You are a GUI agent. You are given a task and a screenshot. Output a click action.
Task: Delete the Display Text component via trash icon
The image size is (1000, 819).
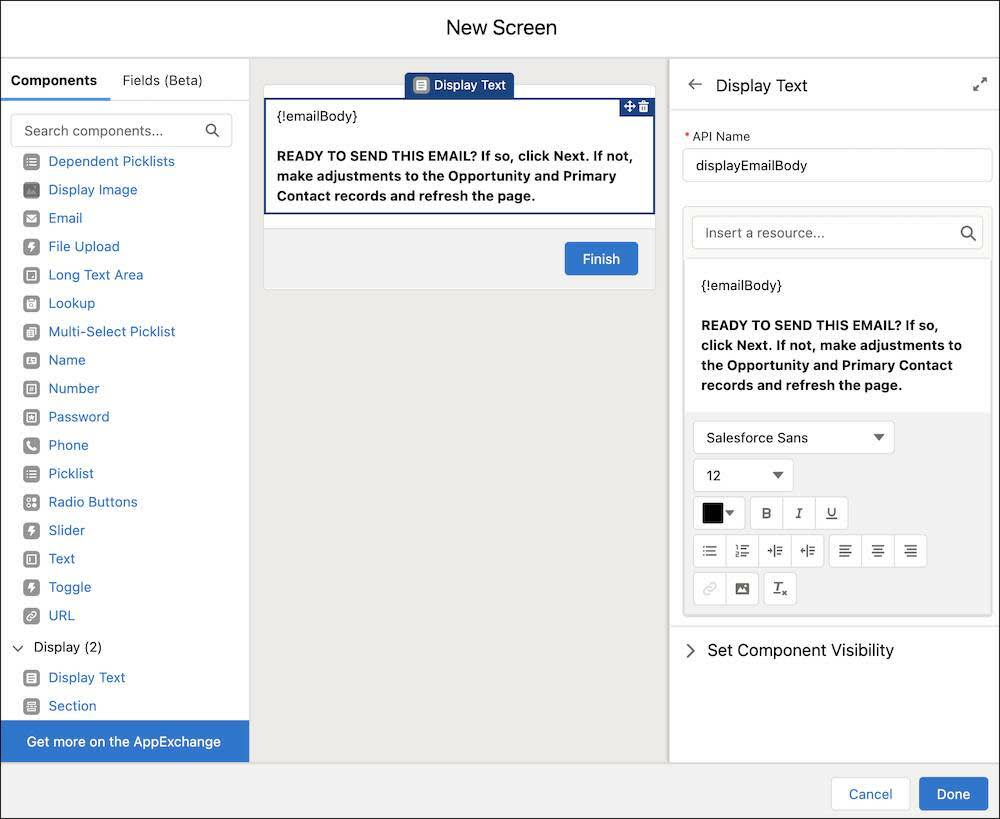pos(641,106)
